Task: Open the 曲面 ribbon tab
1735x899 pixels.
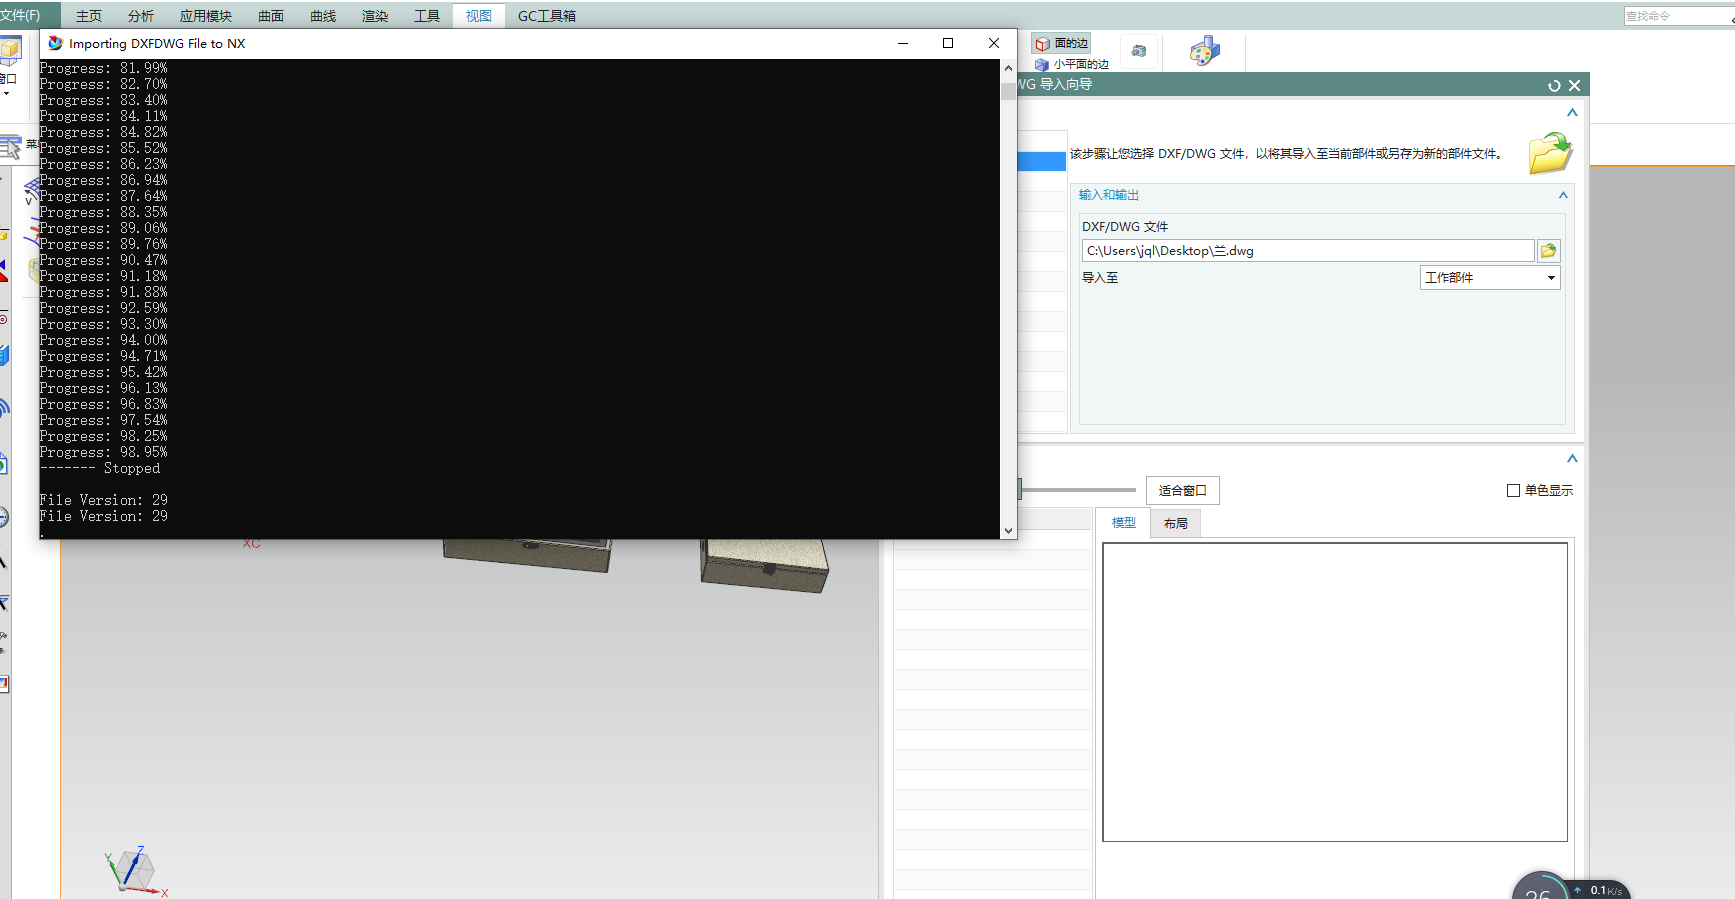Action: [271, 16]
